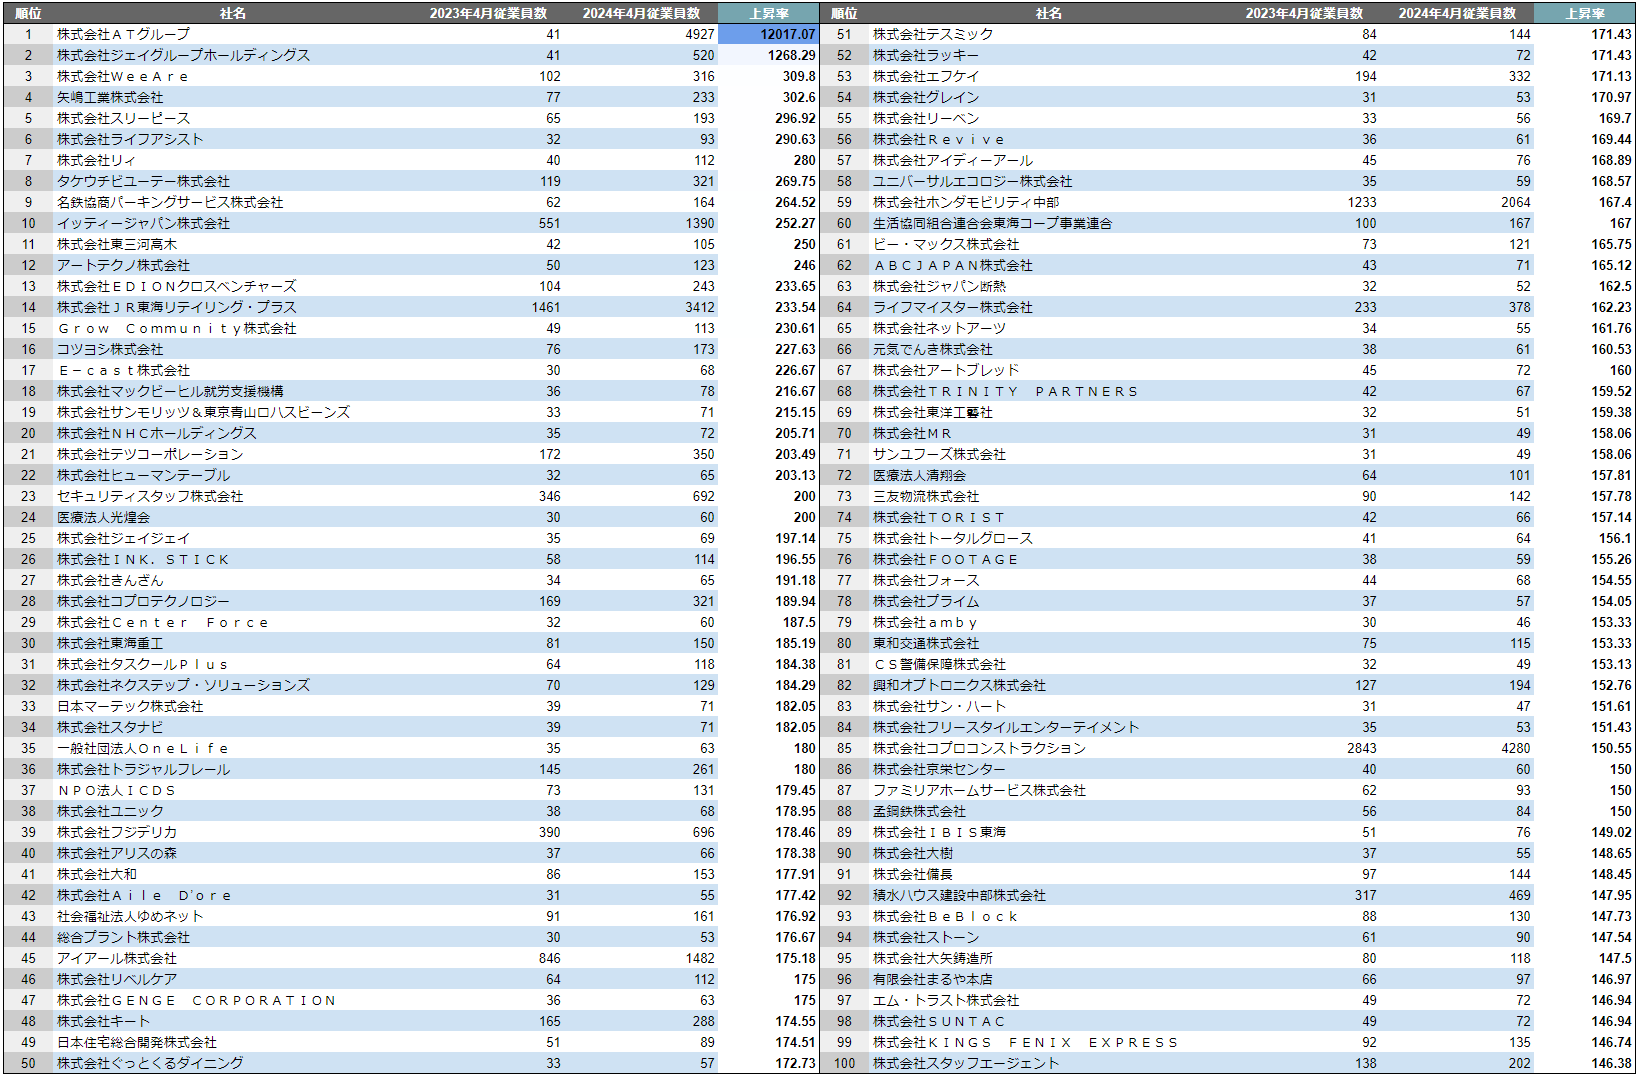The height and width of the screenshot is (1075, 1637).
Task: Click the cell エム・トラスト株式会社
Action: point(946,1000)
